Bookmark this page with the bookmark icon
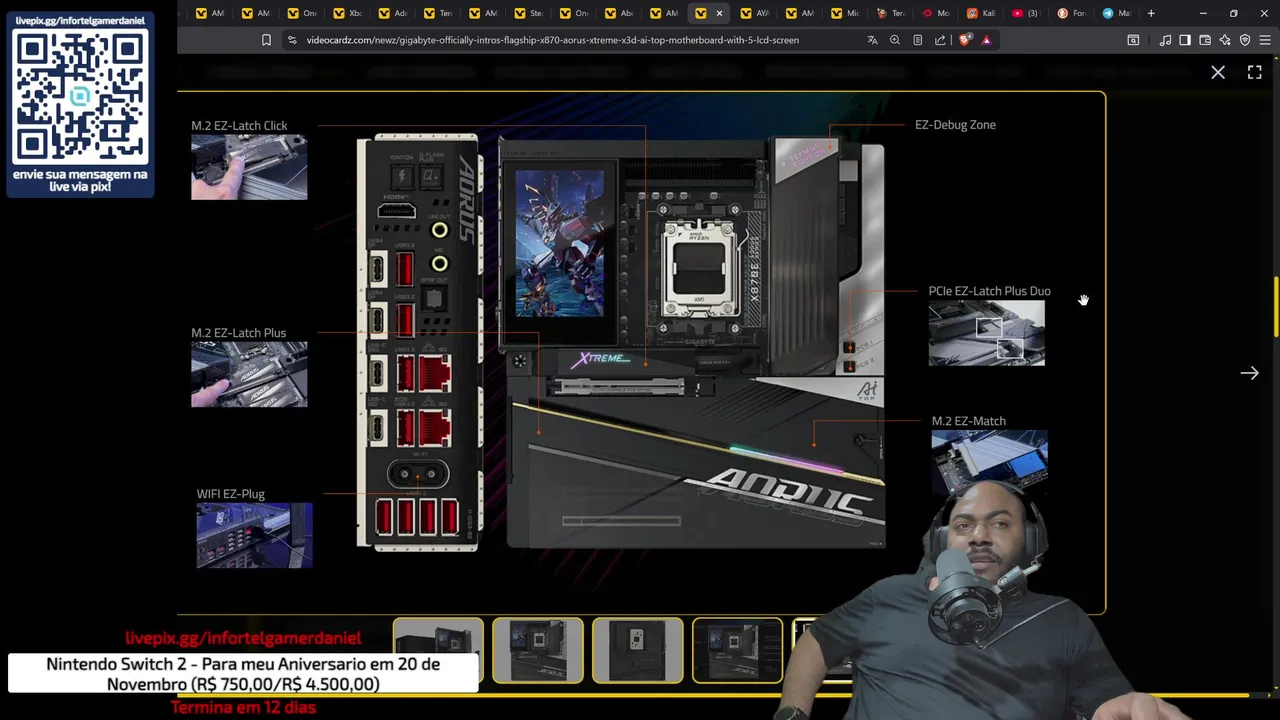Screen dimensions: 1280x720 coord(266,40)
